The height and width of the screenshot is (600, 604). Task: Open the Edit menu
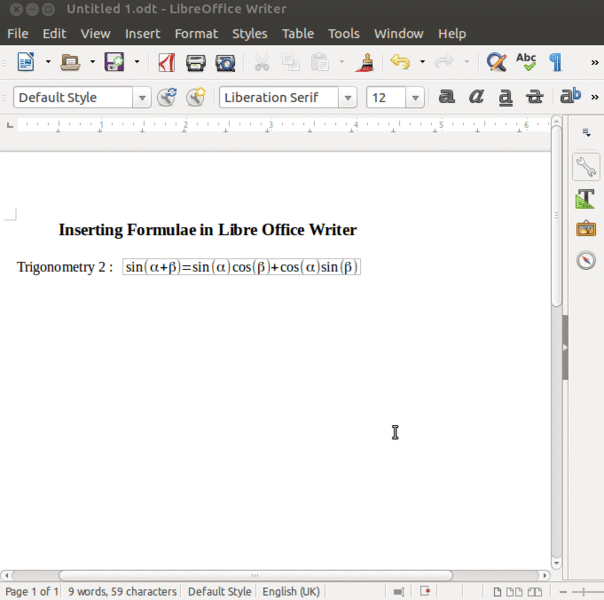click(54, 34)
